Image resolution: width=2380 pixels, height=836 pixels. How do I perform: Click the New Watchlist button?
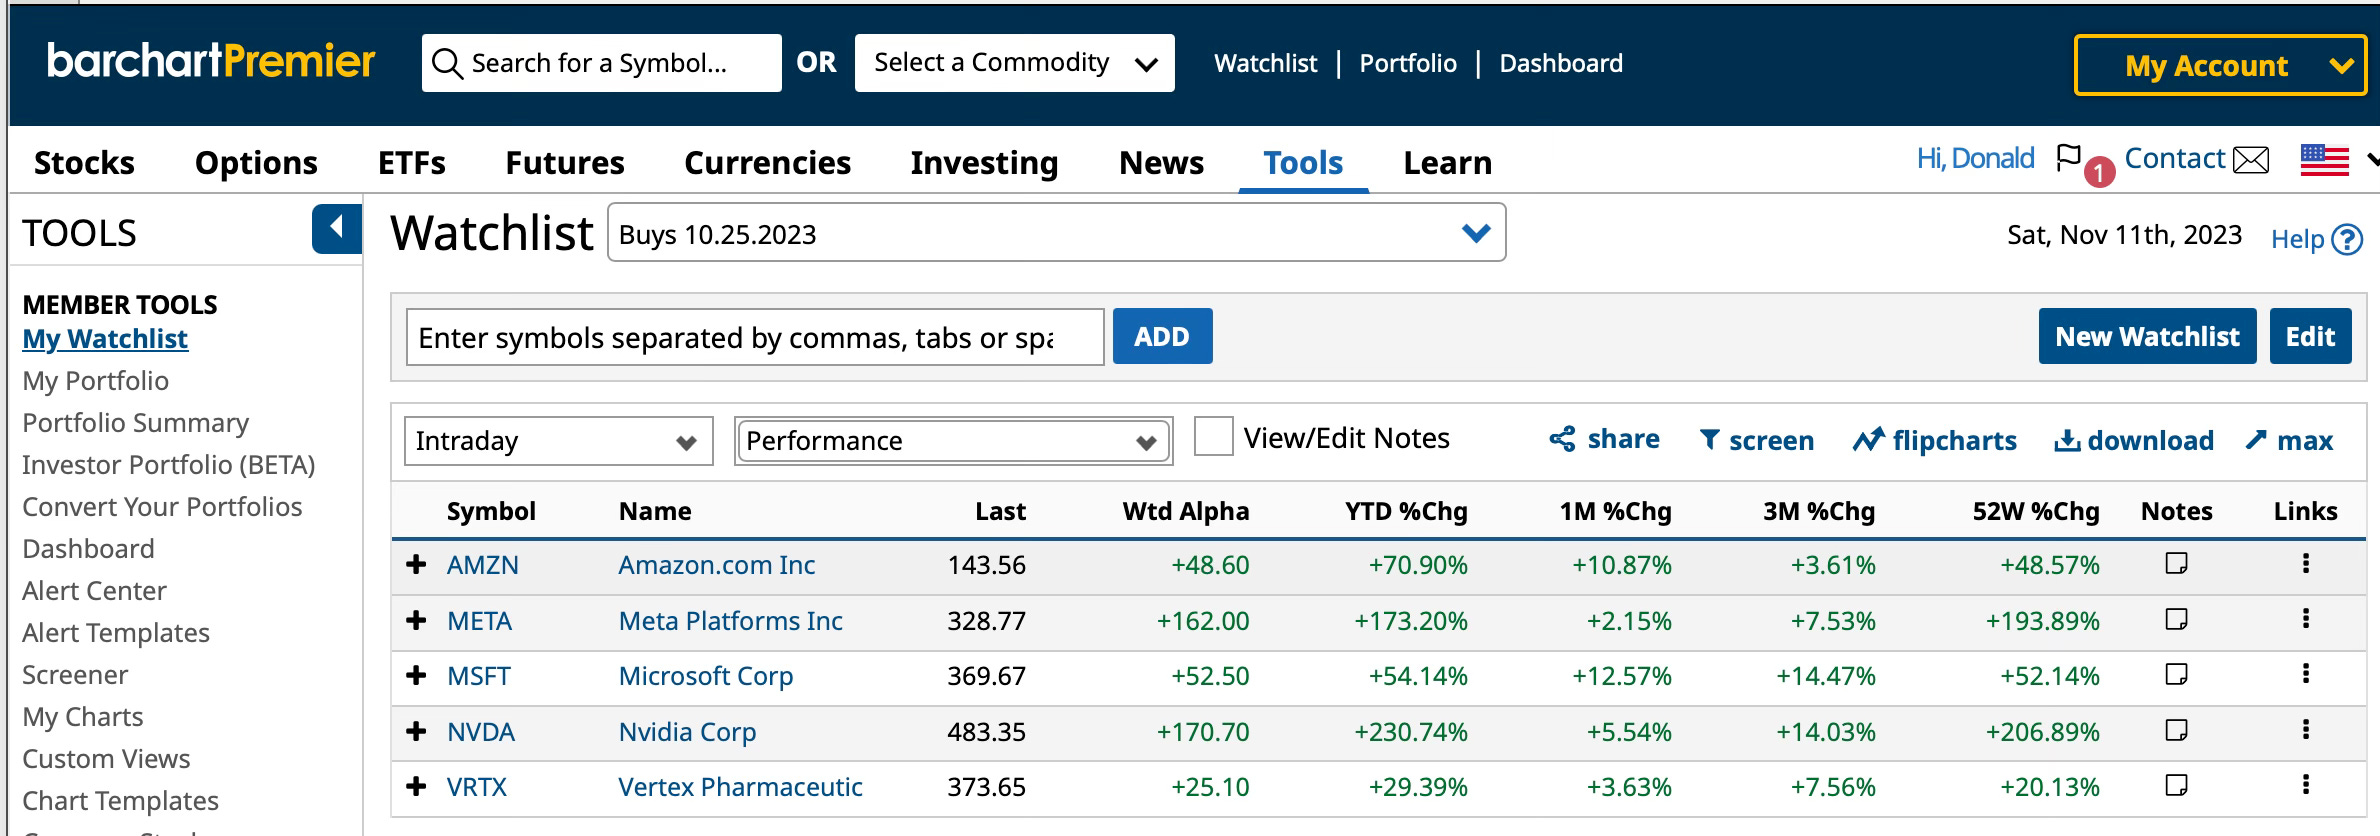[x=2147, y=336]
